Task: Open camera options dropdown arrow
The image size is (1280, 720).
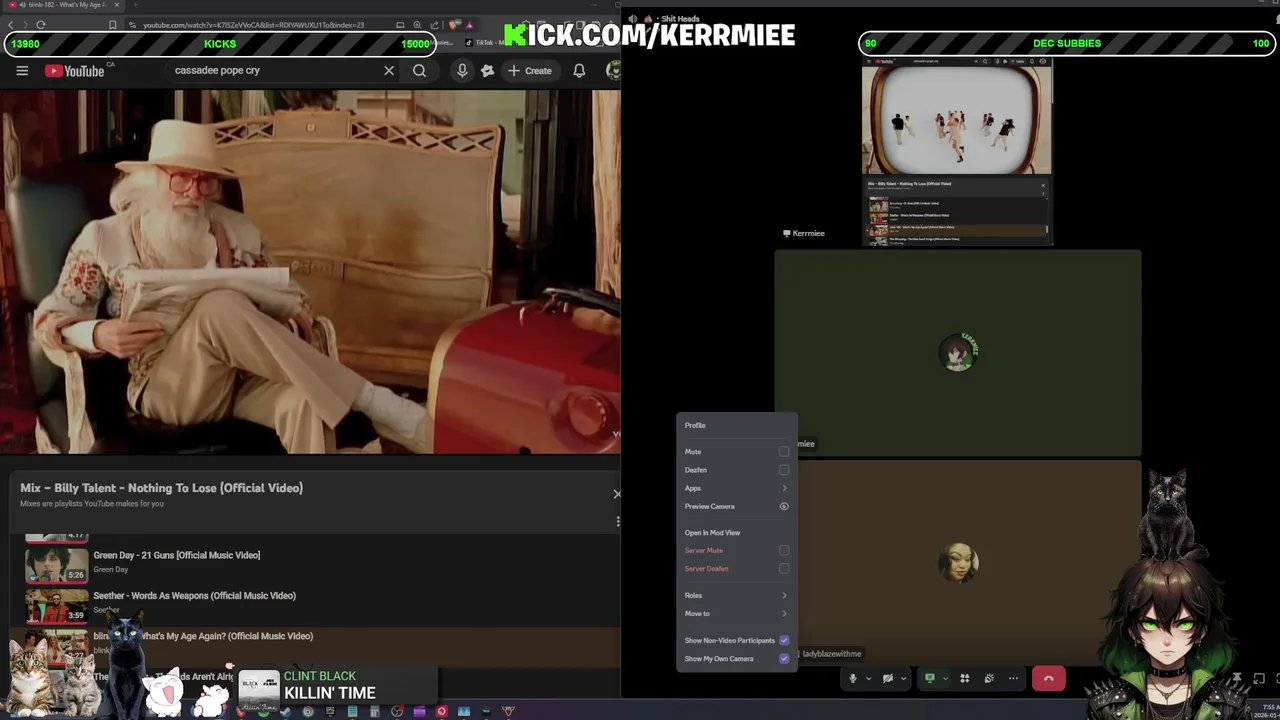Action: 902,678
